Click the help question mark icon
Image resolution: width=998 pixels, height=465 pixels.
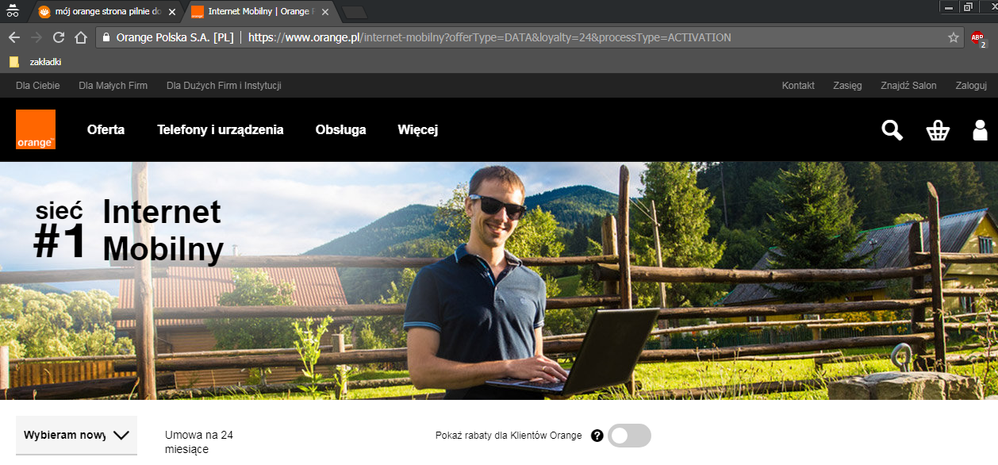[x=597, y=436]
